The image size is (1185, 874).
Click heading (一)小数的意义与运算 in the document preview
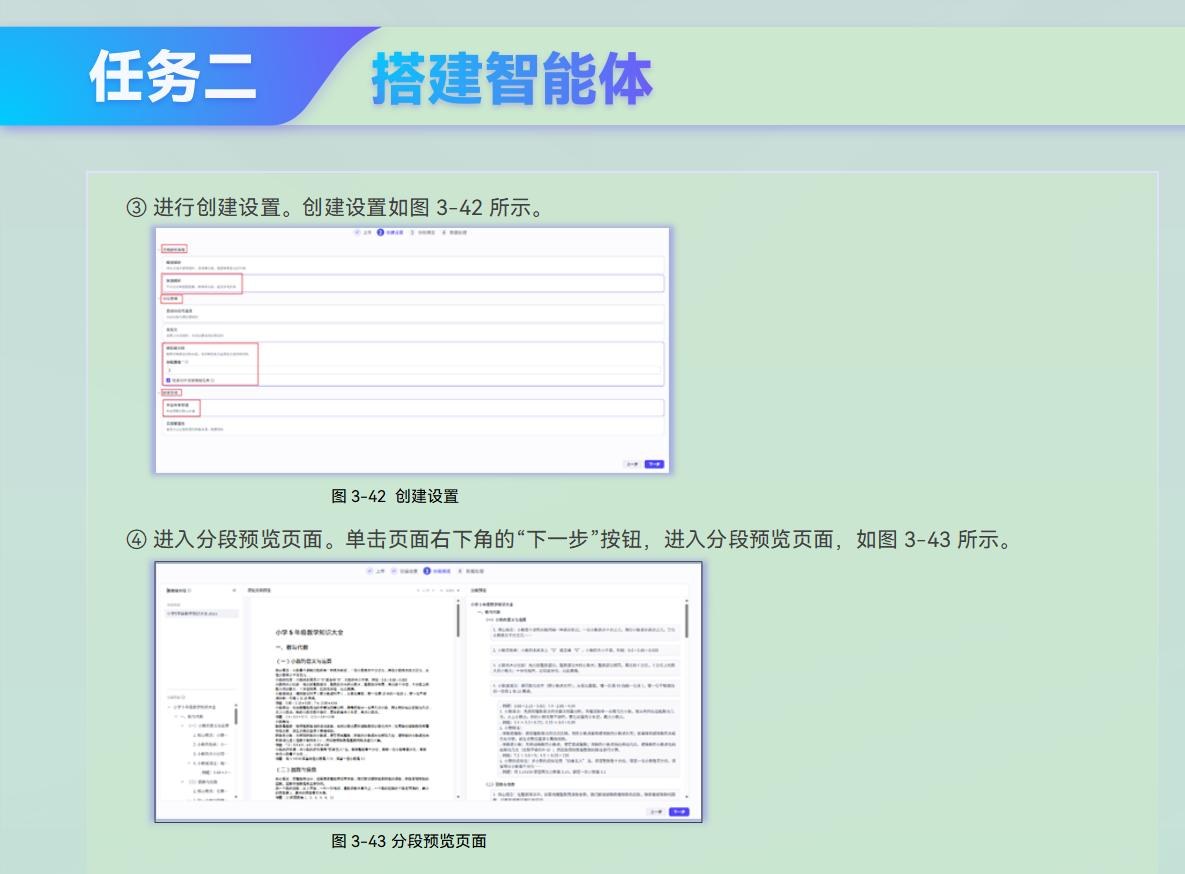303,661
